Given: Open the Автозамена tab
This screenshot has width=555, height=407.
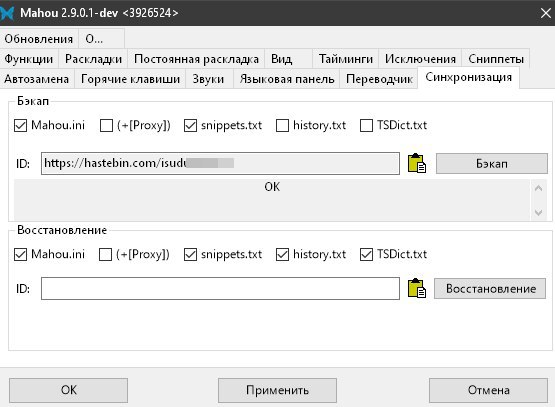Looking at the screenshot, I should coord(37,79).
